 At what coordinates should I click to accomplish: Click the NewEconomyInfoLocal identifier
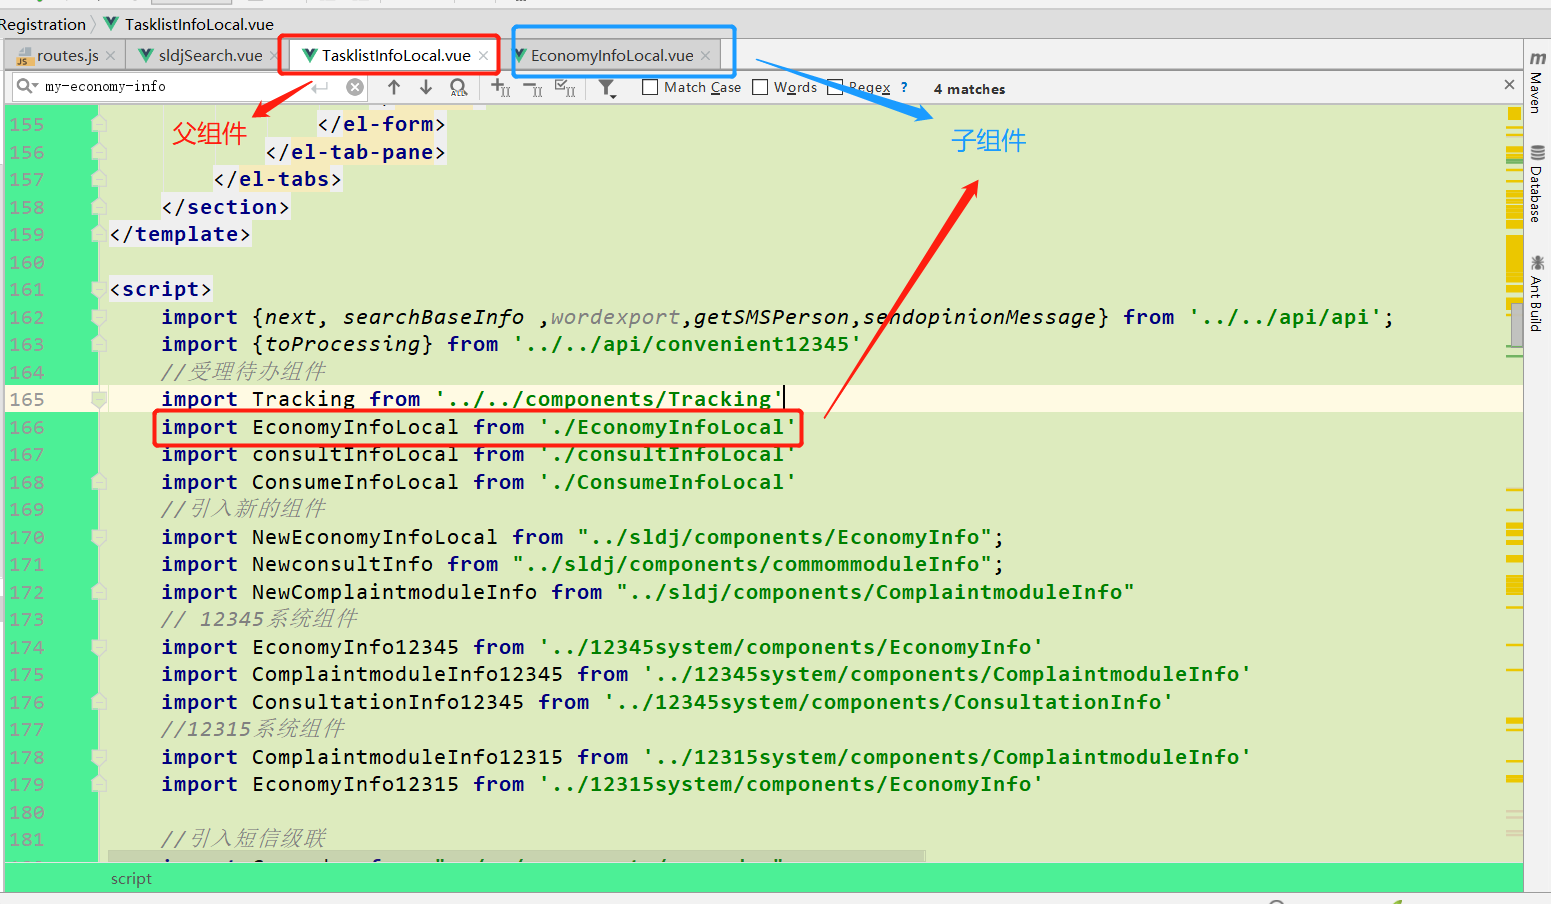click(375, 537)
